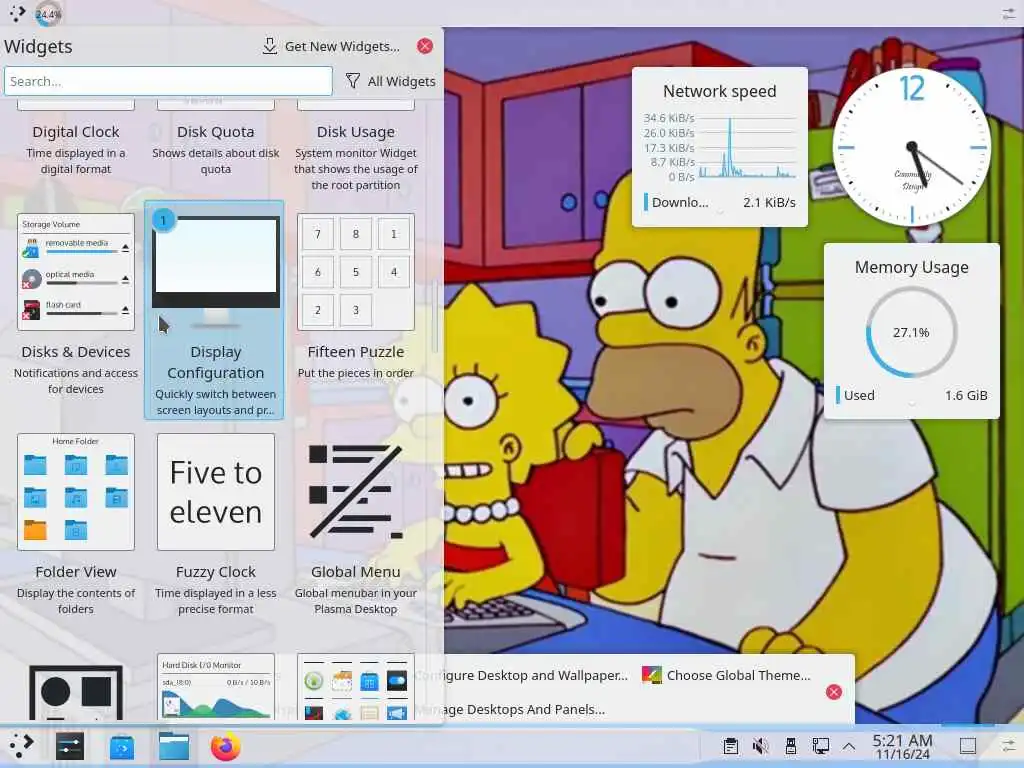
Task: Open the network connection tray icon
Action: pos(820,746)
